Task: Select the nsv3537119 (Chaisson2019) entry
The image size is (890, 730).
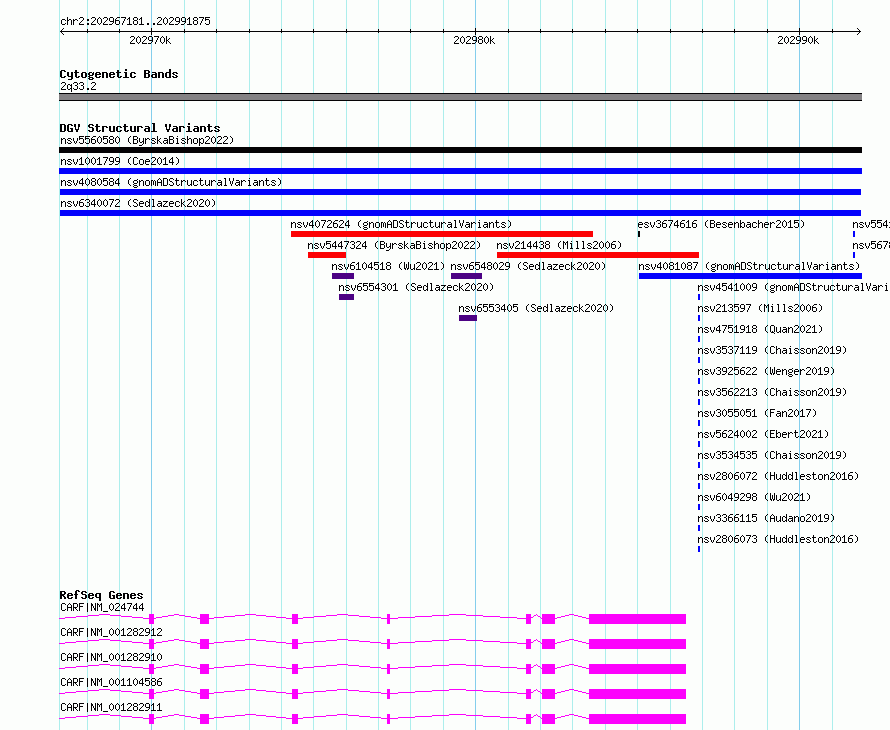Action: (772, 350)
